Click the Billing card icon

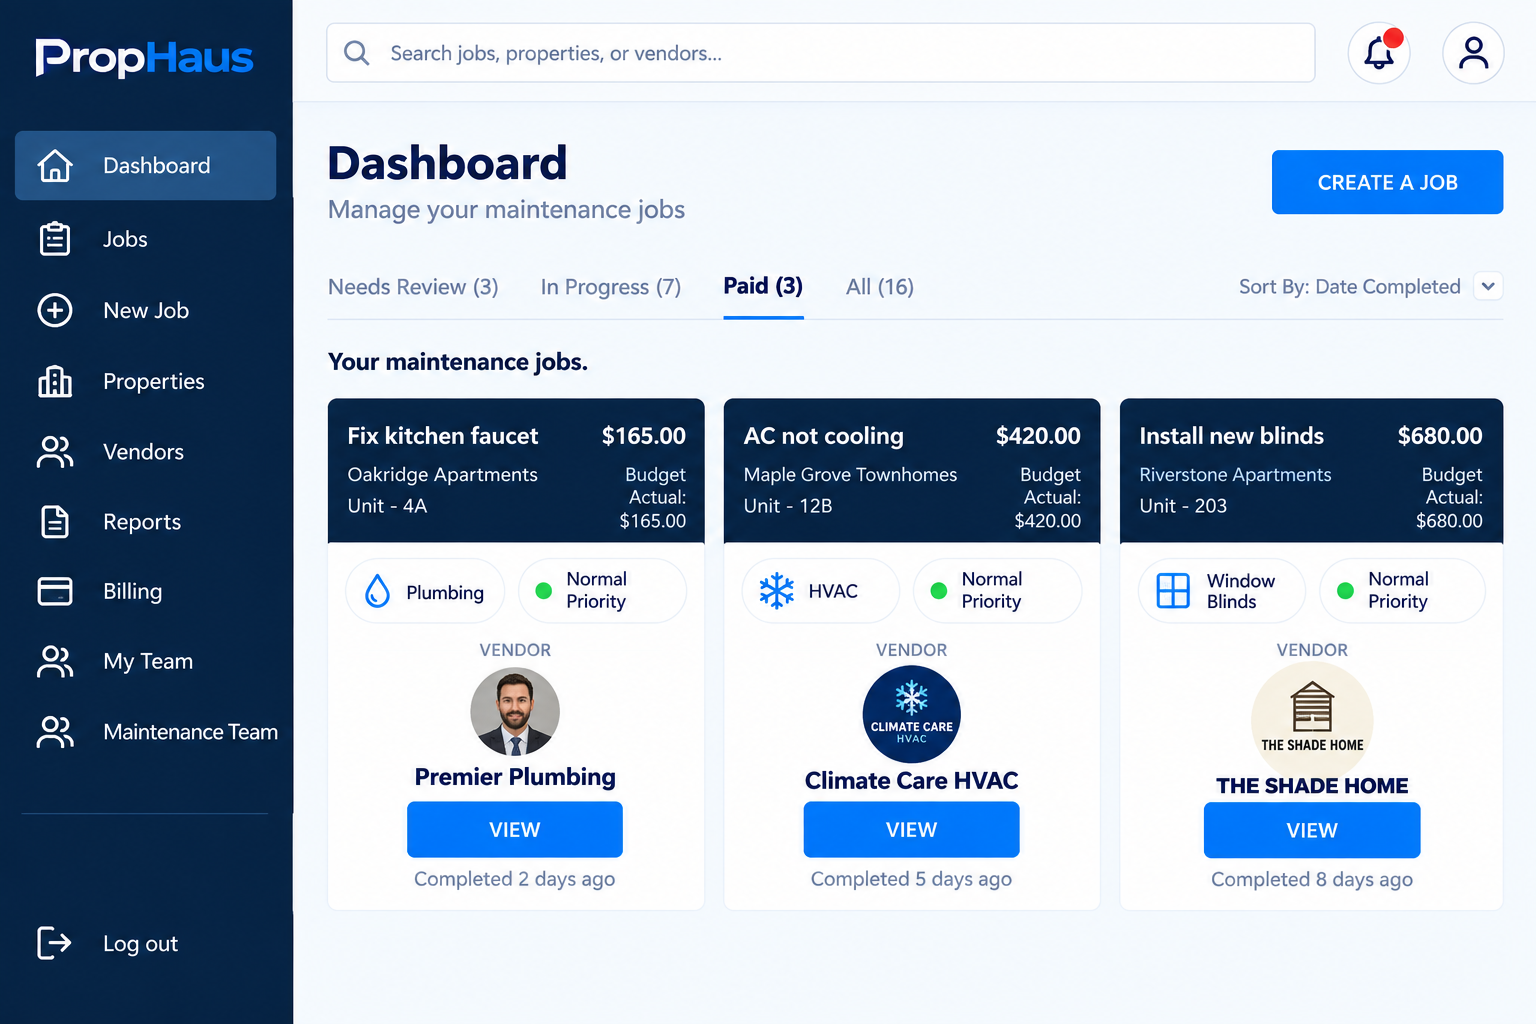point(55,591)
